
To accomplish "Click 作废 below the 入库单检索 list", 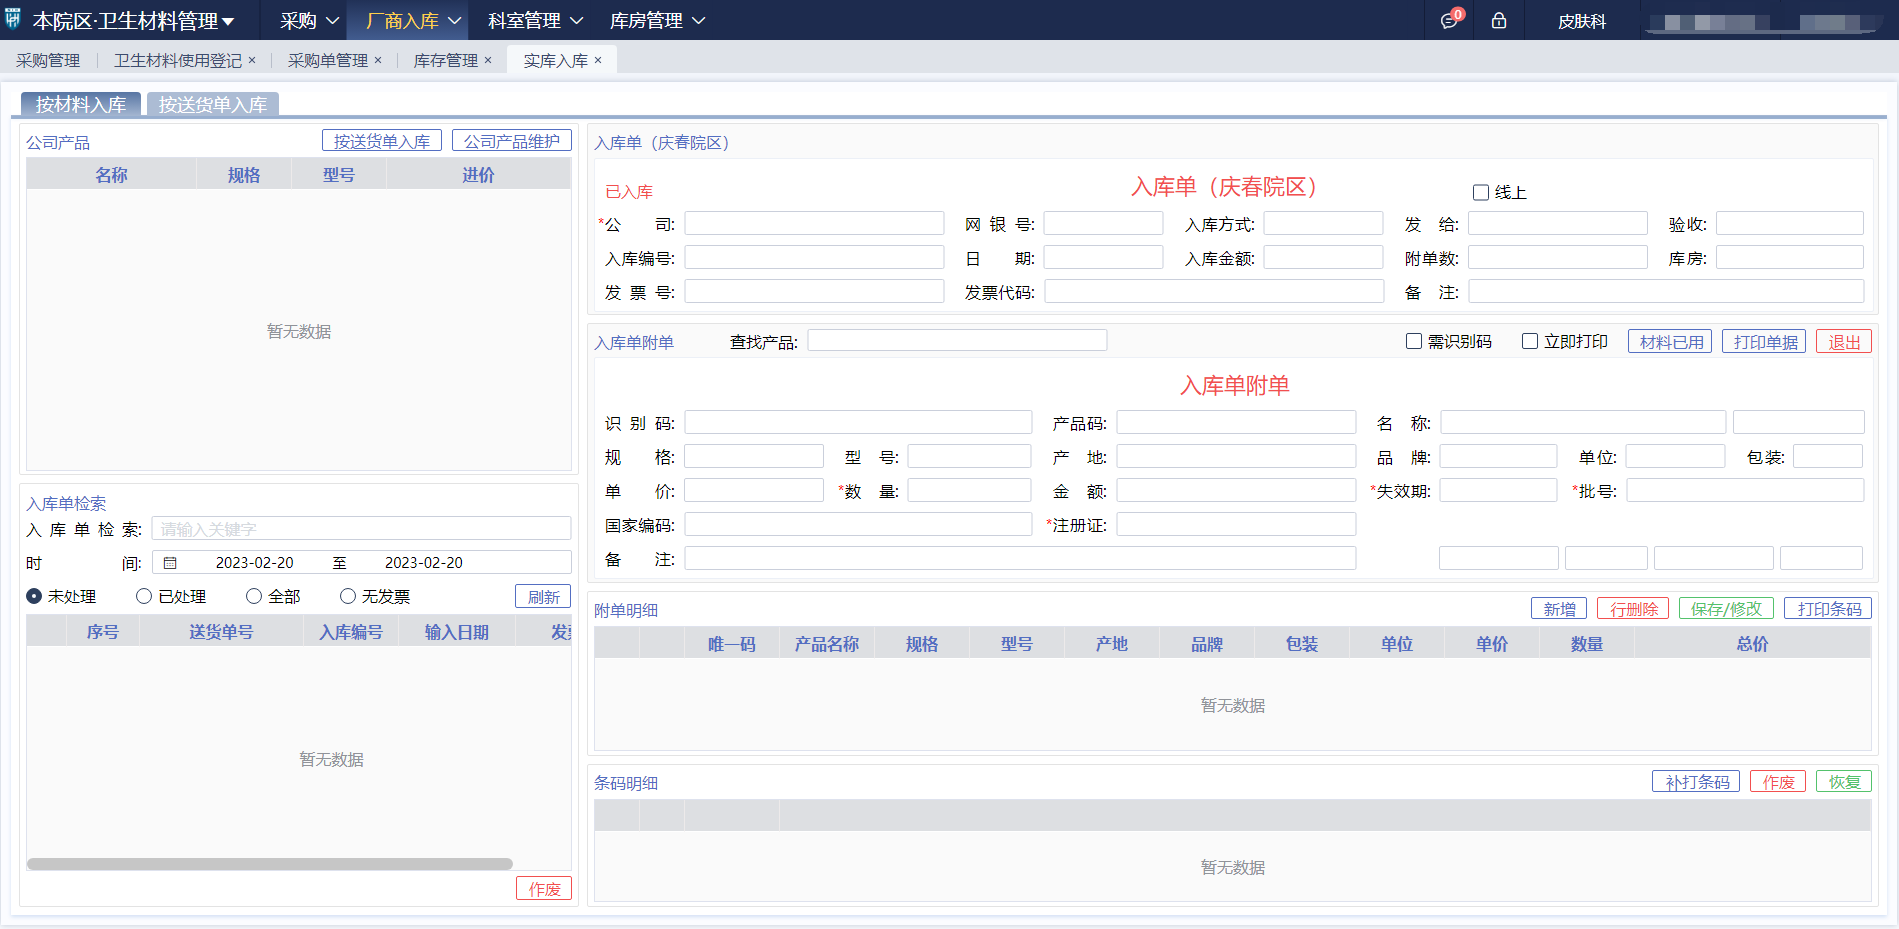I will pos(544,889).
